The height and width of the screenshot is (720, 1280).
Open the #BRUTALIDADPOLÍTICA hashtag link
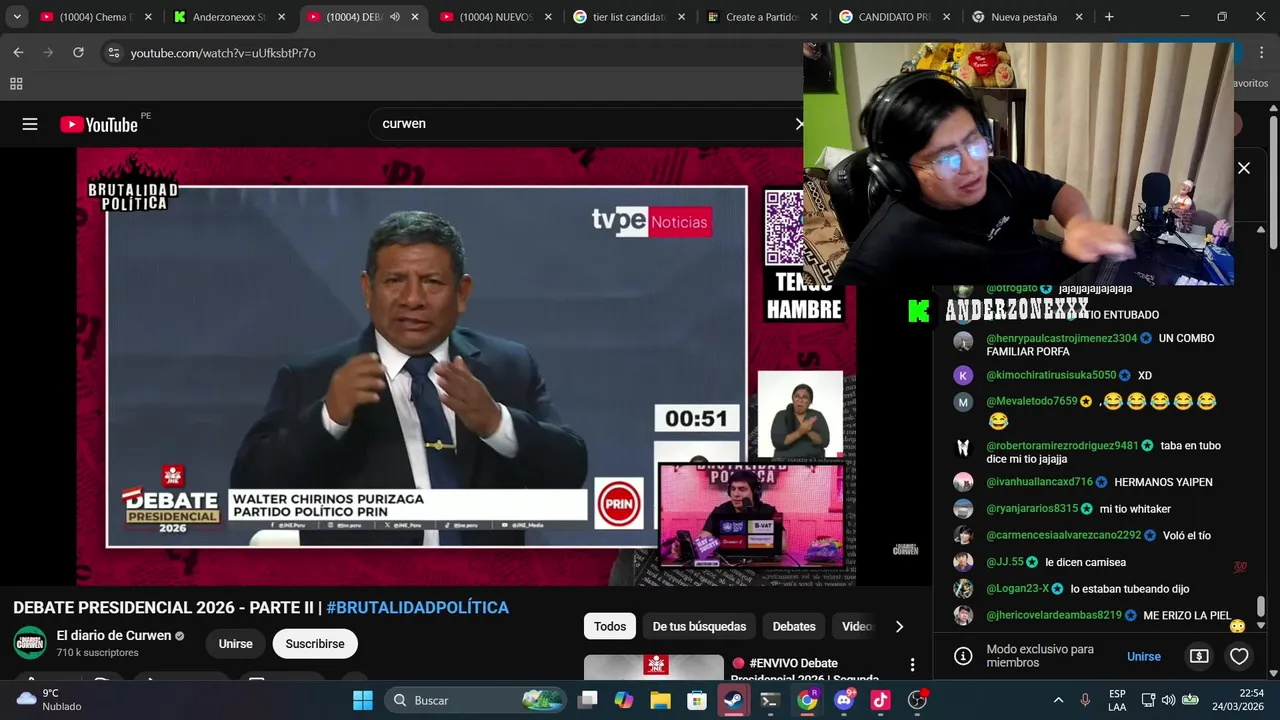pyautogui.click(x=417, y=608)
